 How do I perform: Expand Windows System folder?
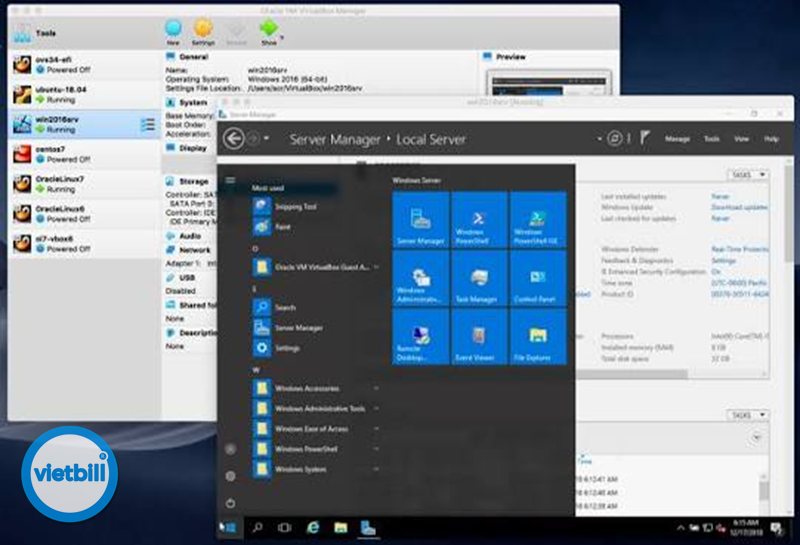pos(316,469)
